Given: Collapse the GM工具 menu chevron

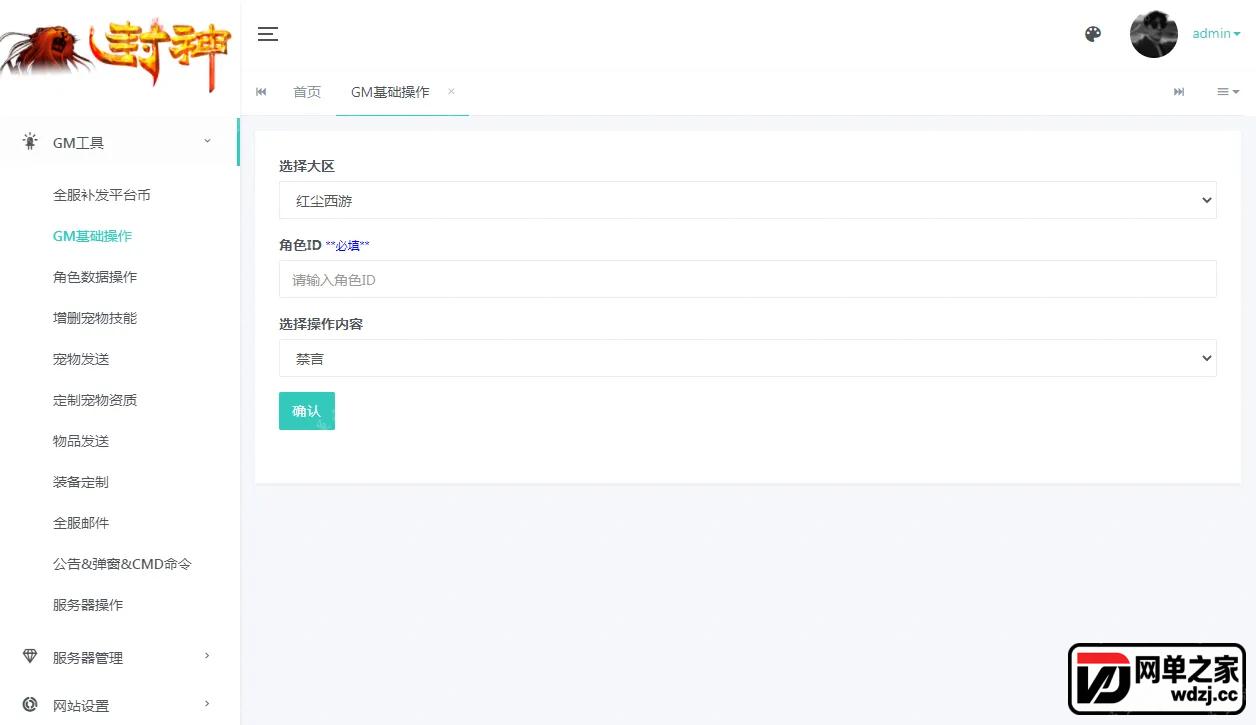Looking at the screenshot, I should coord(207,142).
